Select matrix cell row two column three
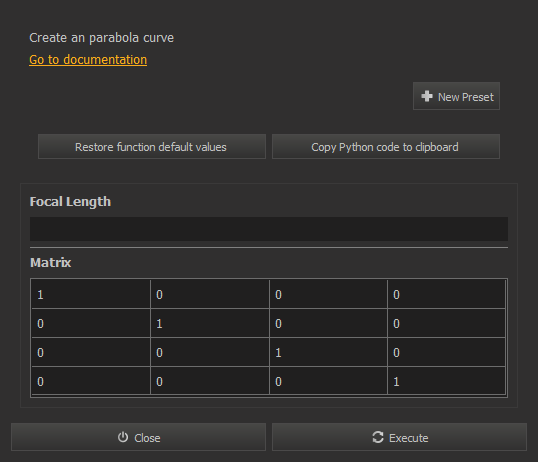Image resolution: width=538 pixels, height=462 pixels. (x=329, y=323)
